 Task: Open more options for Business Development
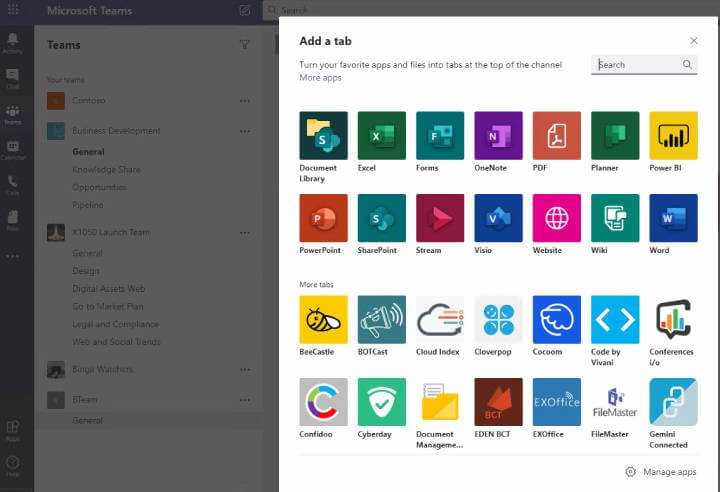[x=245, y=131]
